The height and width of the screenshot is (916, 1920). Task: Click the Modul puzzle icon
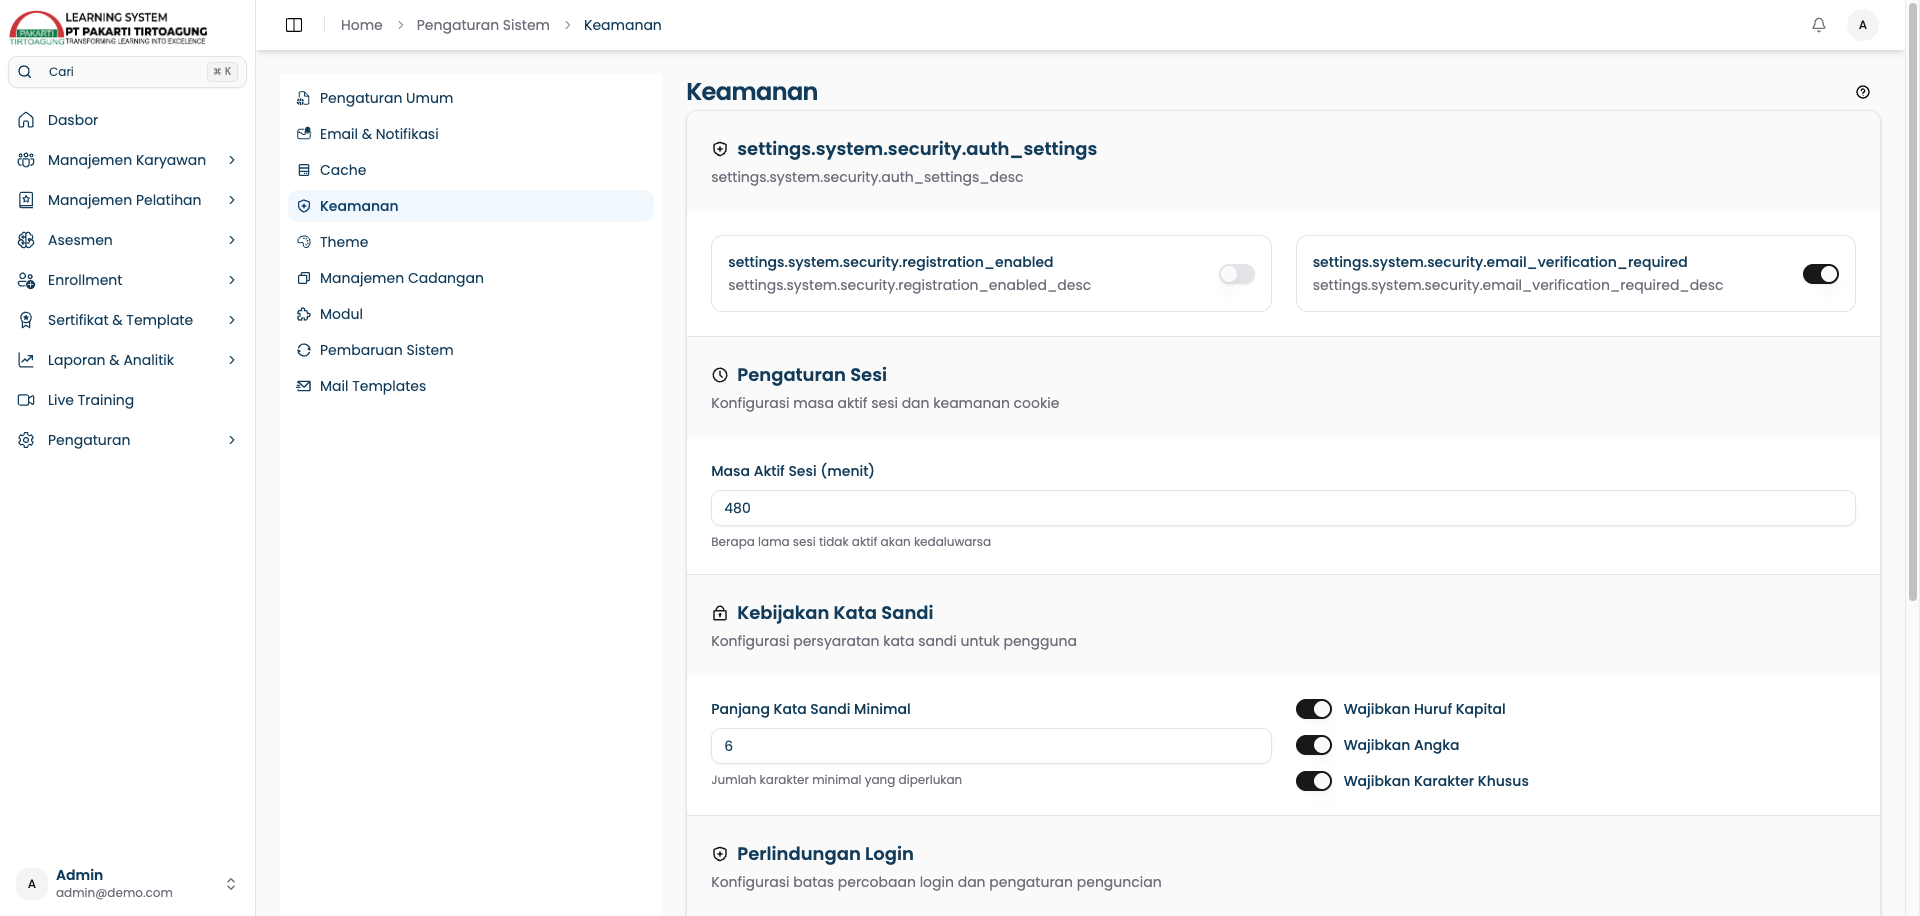pos(304,314)
